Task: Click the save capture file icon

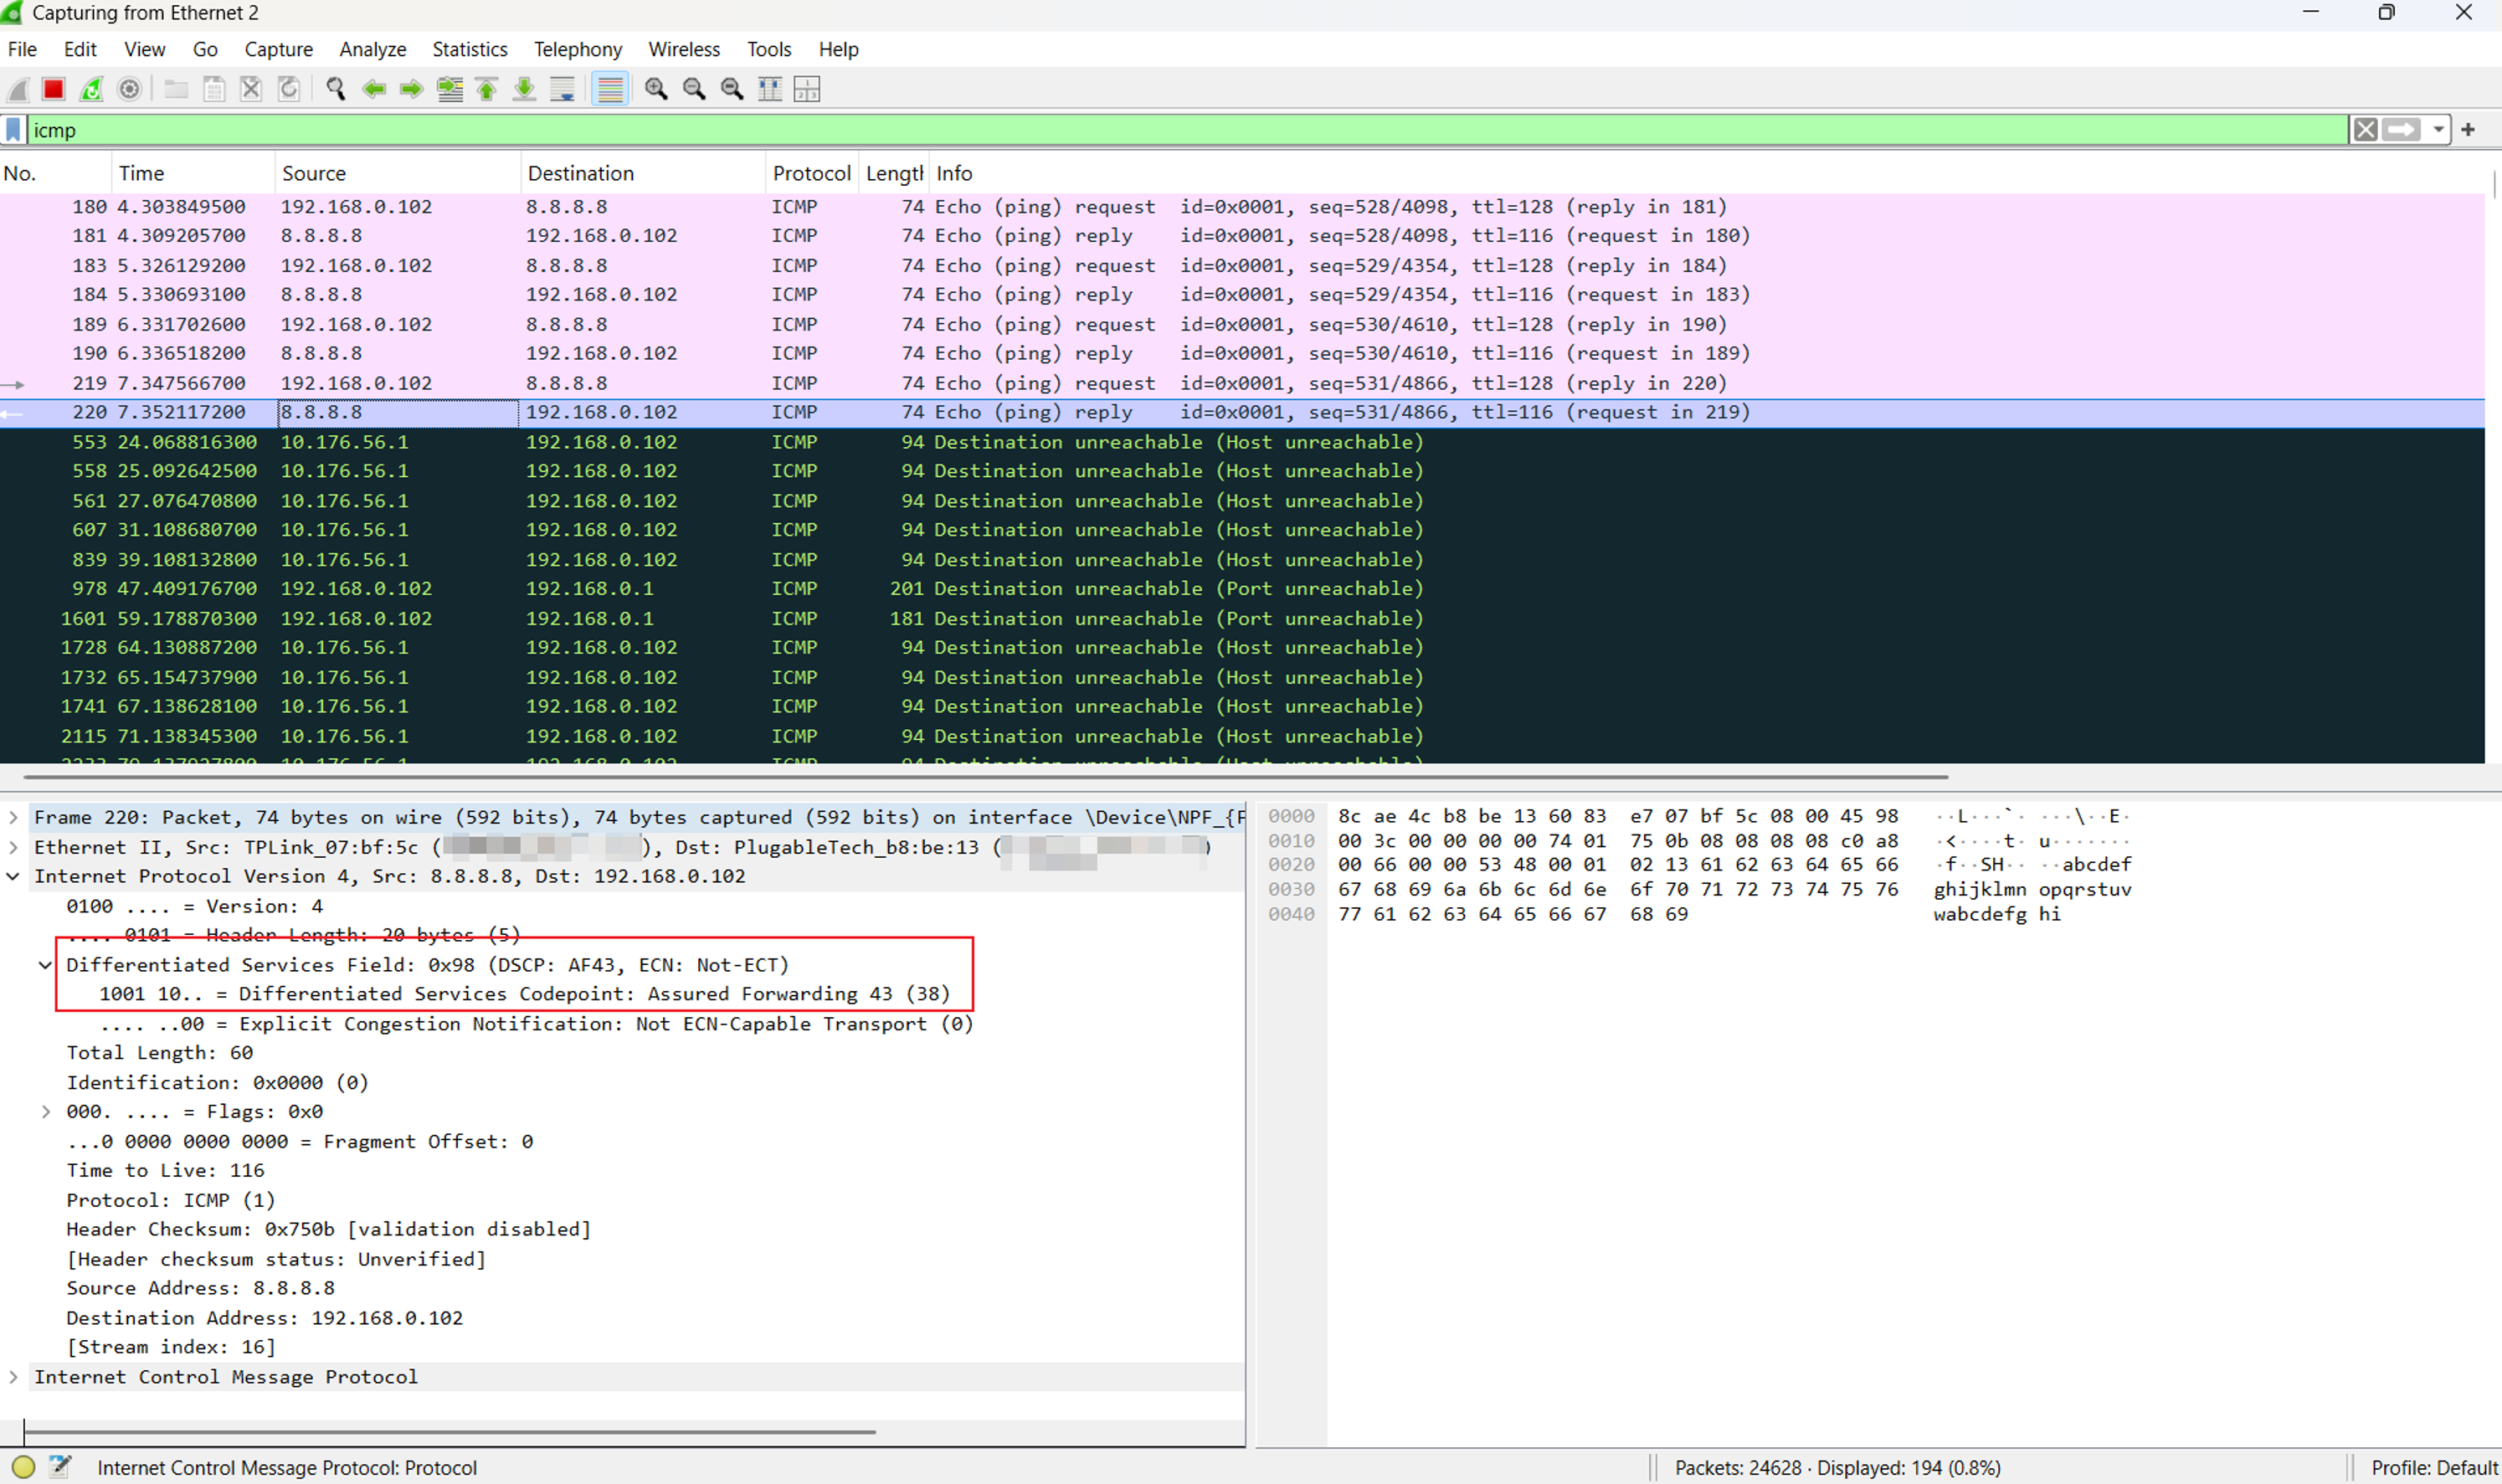Action: 214,89
